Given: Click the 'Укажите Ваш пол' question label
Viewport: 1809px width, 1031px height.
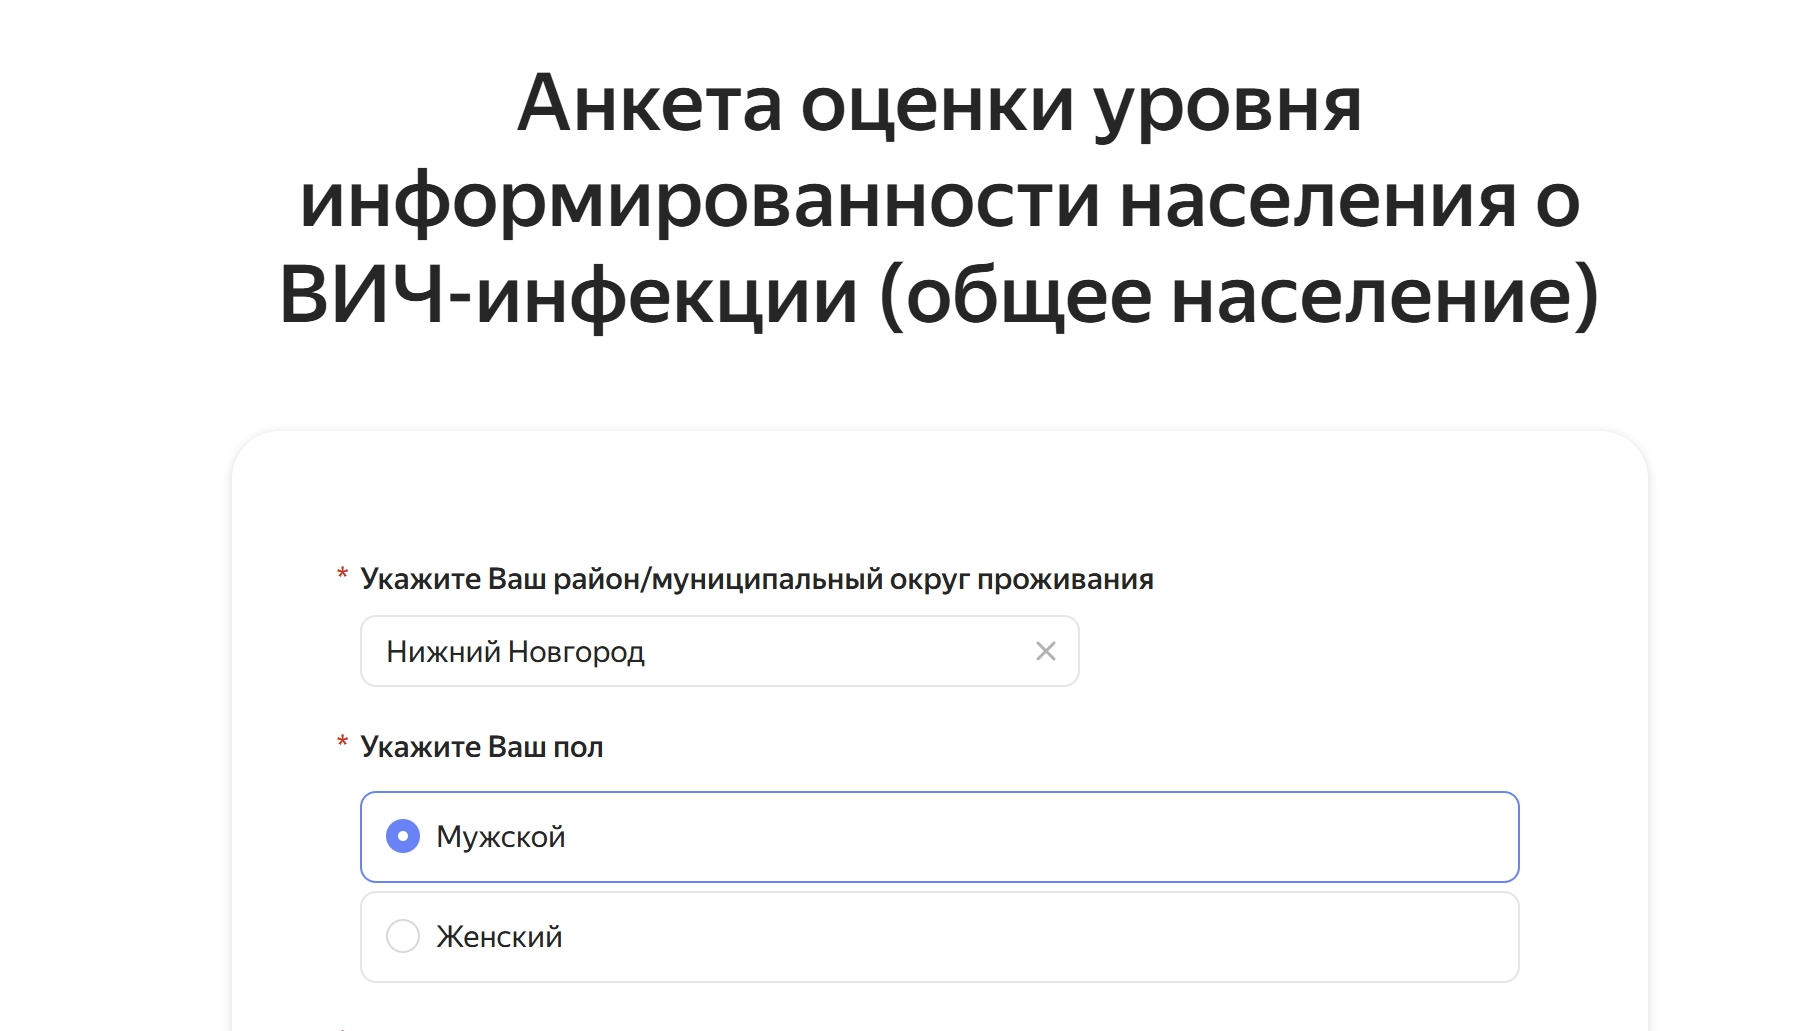Looking at the screenshot, I should tap(481, 747).
